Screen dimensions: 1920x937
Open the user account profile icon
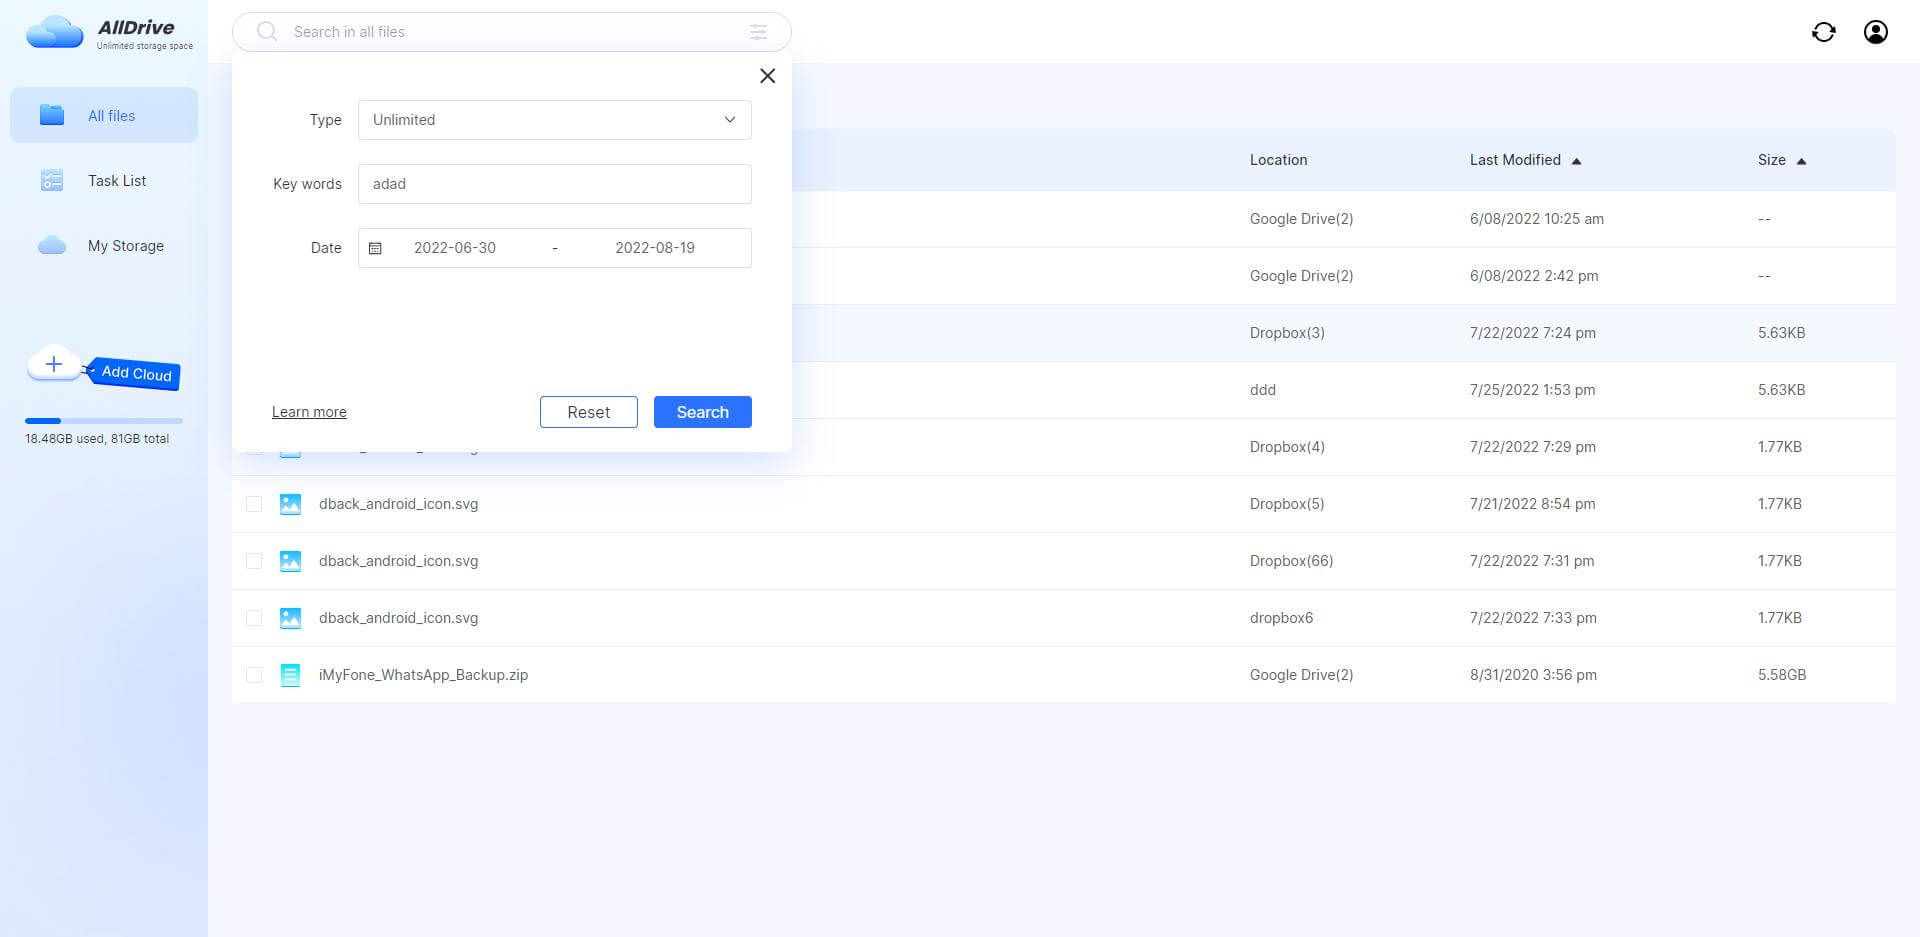click(x=1876, y=32)
